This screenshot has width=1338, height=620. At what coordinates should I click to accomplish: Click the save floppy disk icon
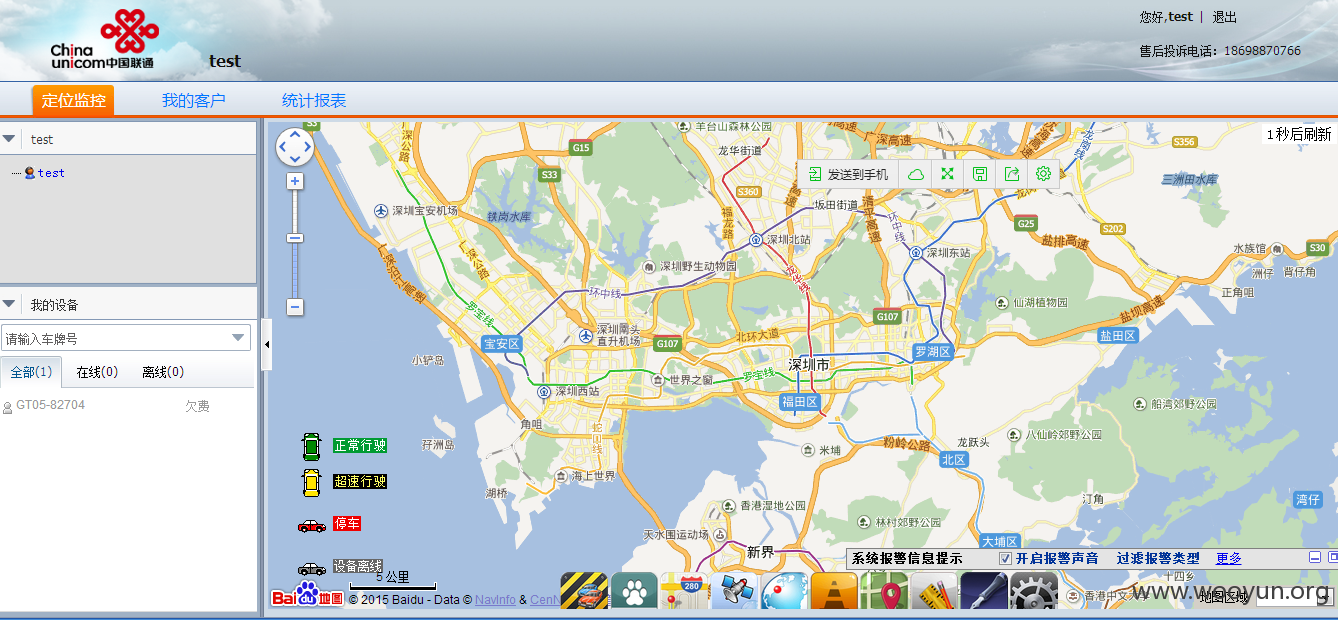[x=979, y=174]
